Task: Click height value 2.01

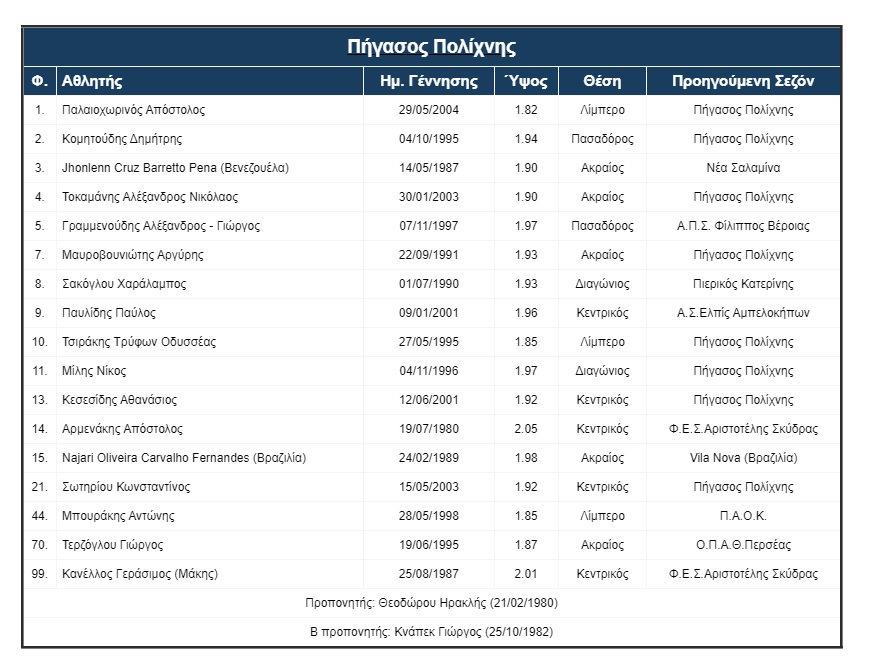Action: 526,573
